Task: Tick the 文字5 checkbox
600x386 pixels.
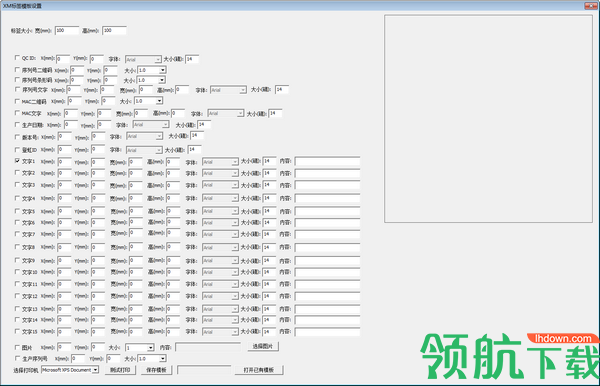Action: (x=17, y=211)
